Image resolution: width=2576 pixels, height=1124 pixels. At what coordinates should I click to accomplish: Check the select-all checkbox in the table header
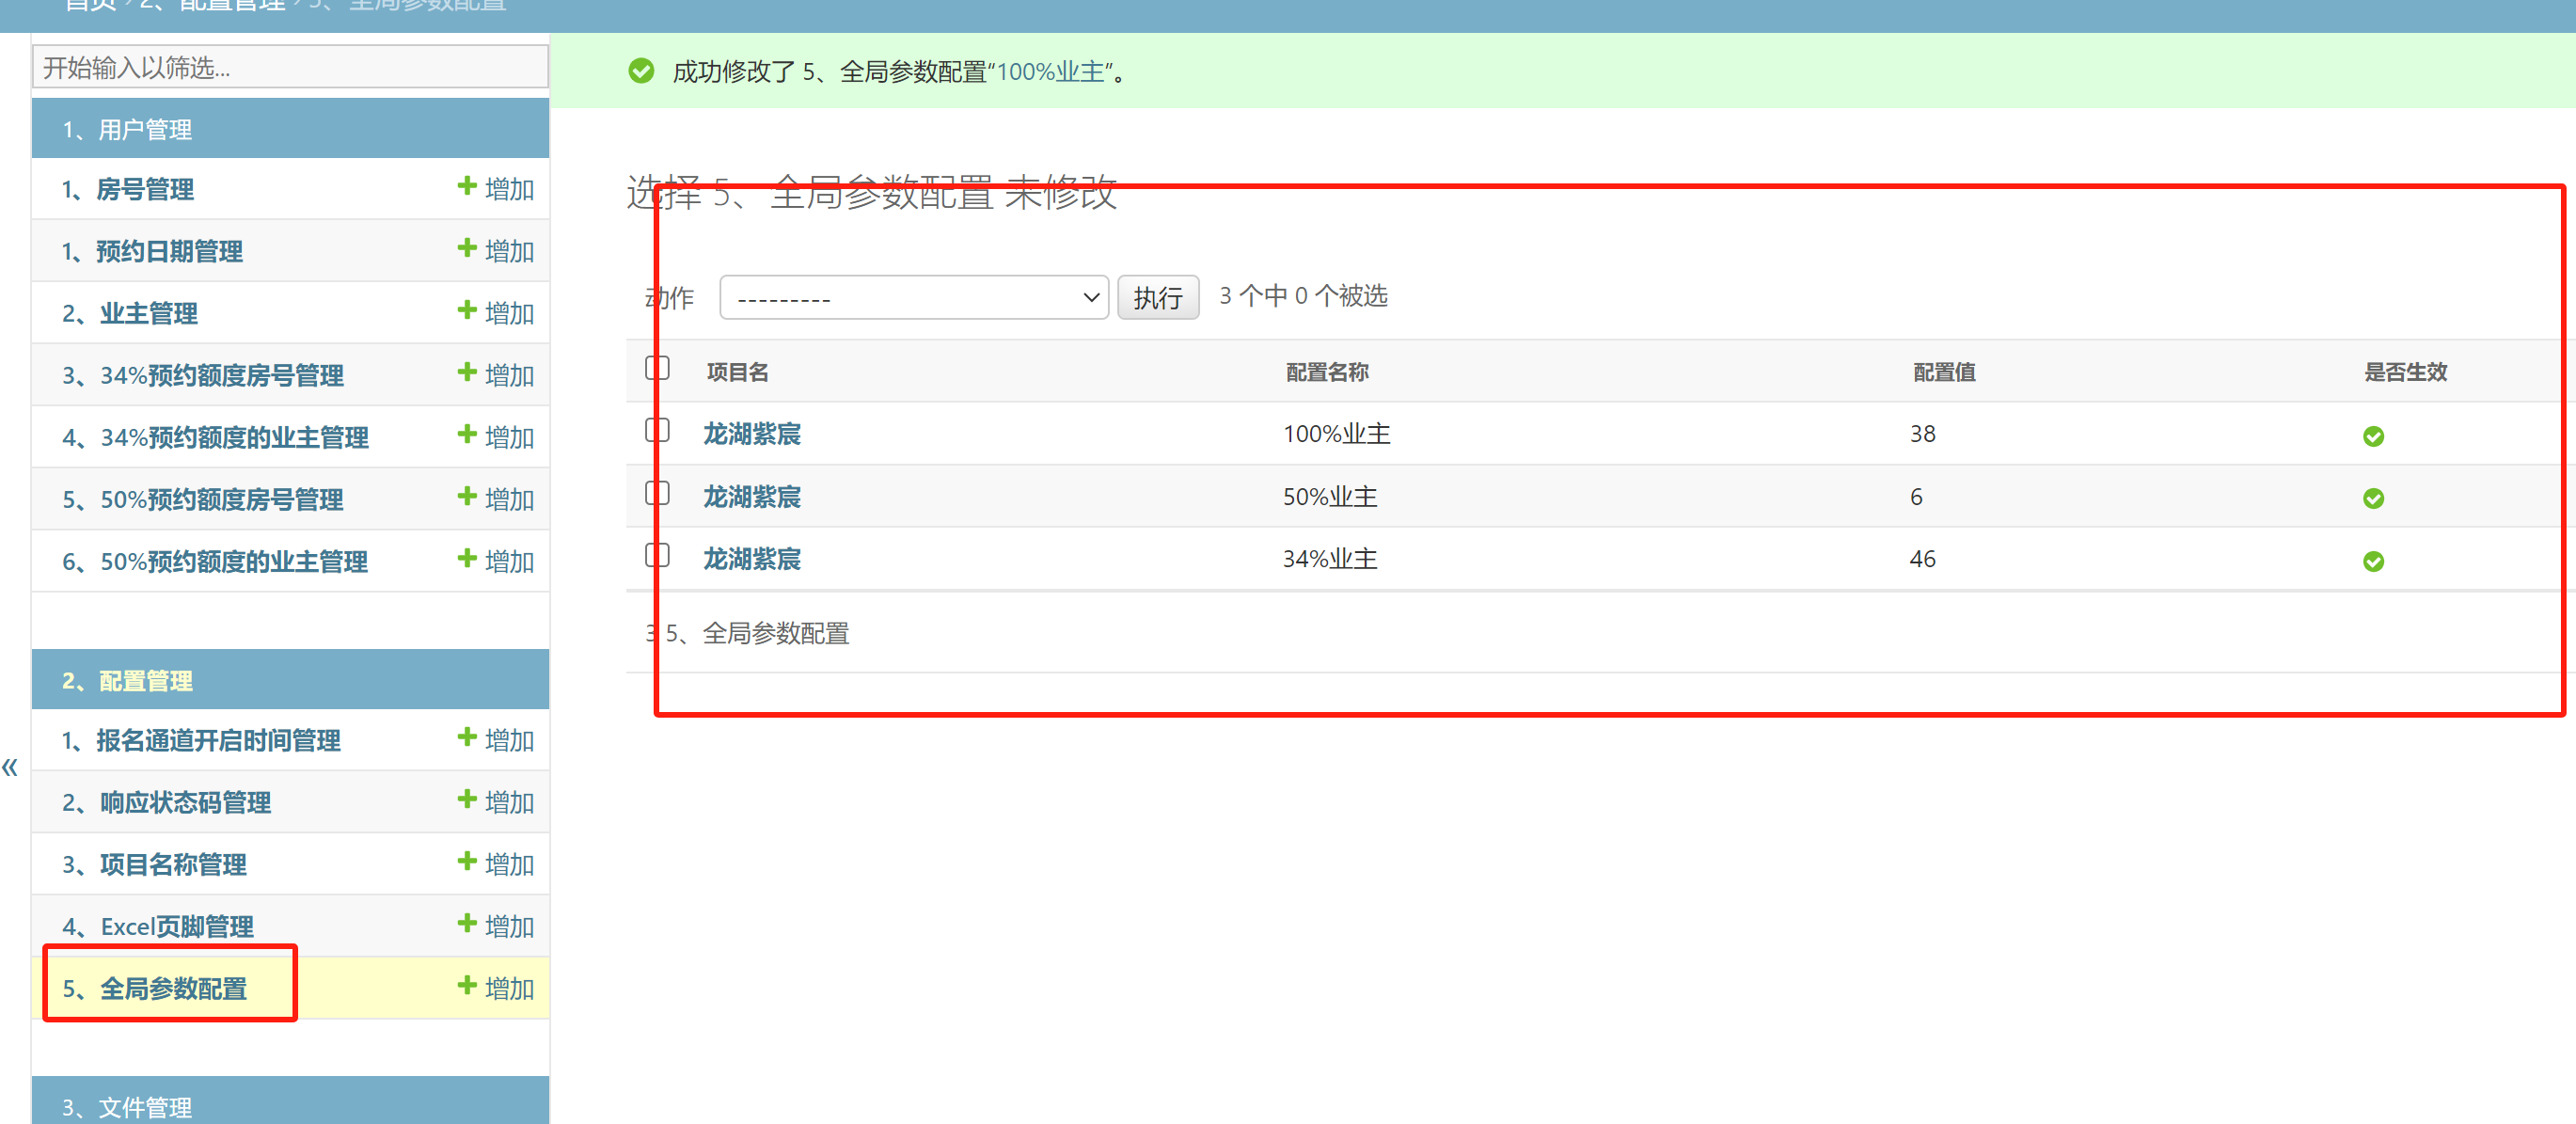[x=657, y=369]
